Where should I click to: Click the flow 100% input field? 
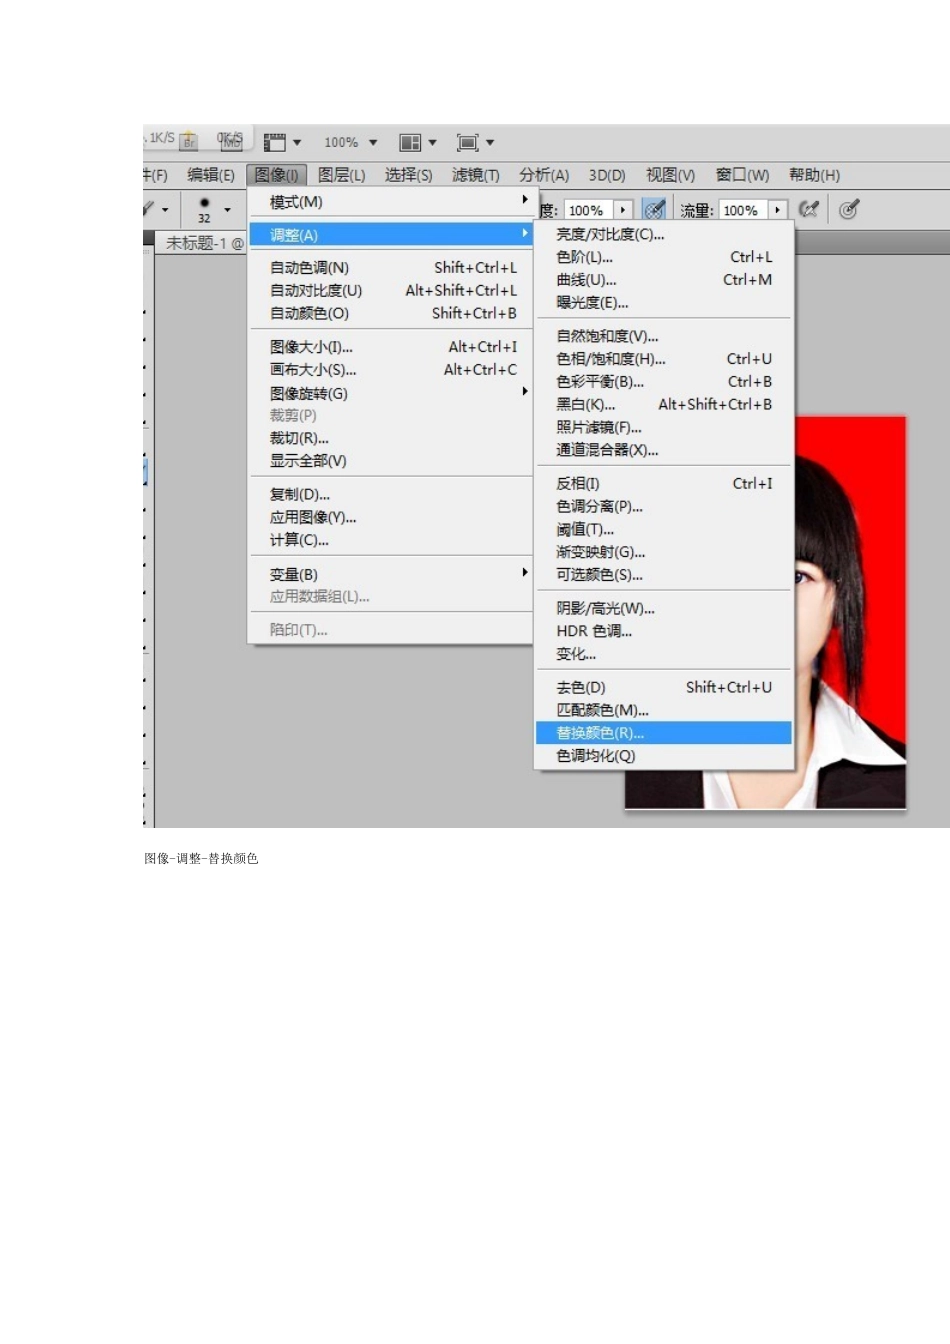[x=742, y=210]
